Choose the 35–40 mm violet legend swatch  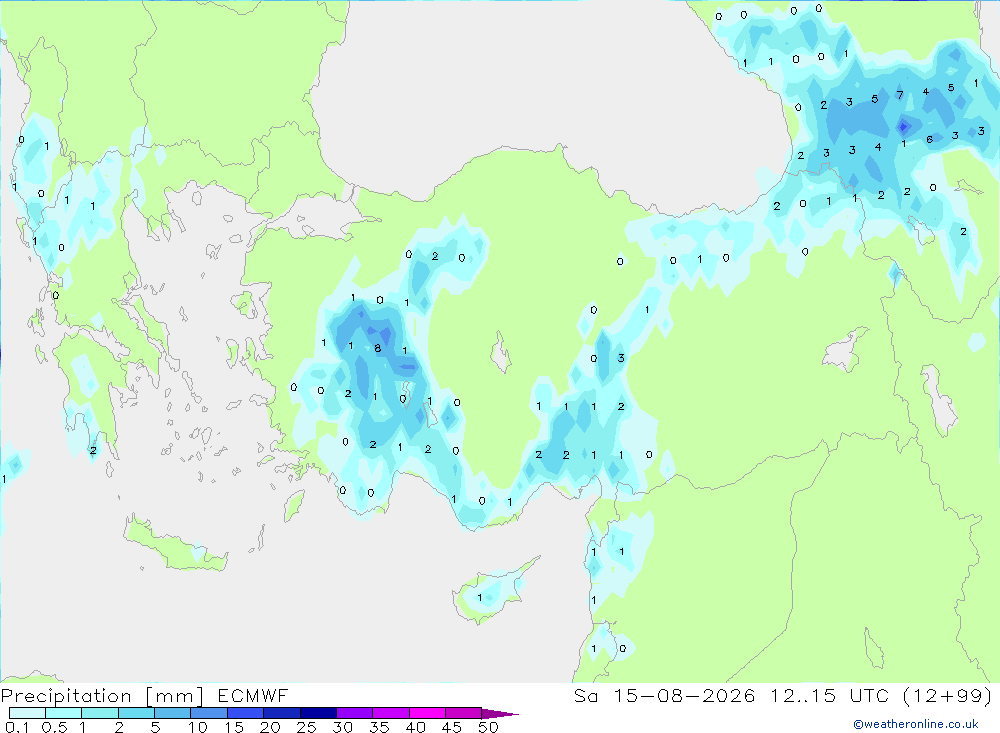click(x=391, y=713)
